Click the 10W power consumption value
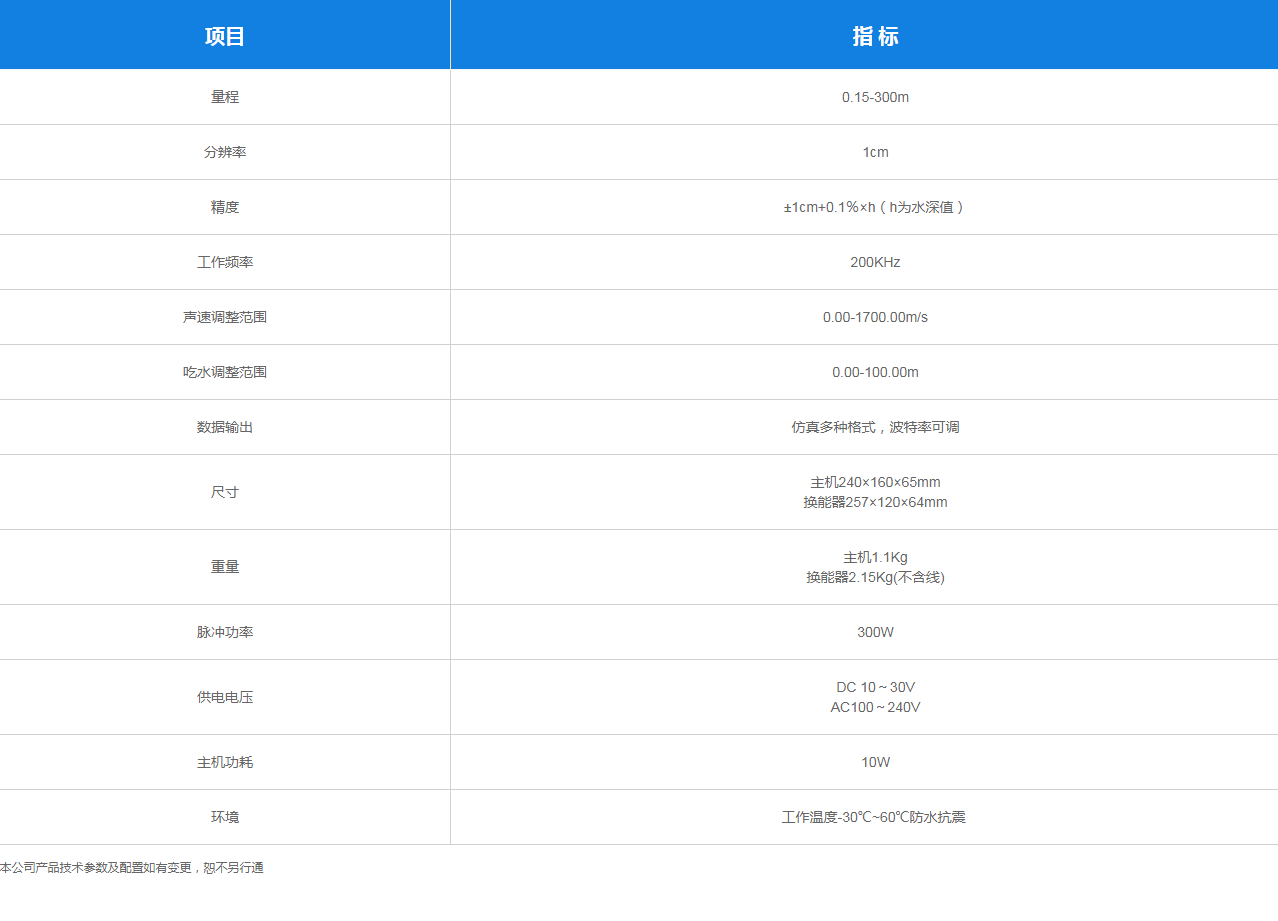The height and width of the screenshot is (921, 1278). [x=875, y=762]
